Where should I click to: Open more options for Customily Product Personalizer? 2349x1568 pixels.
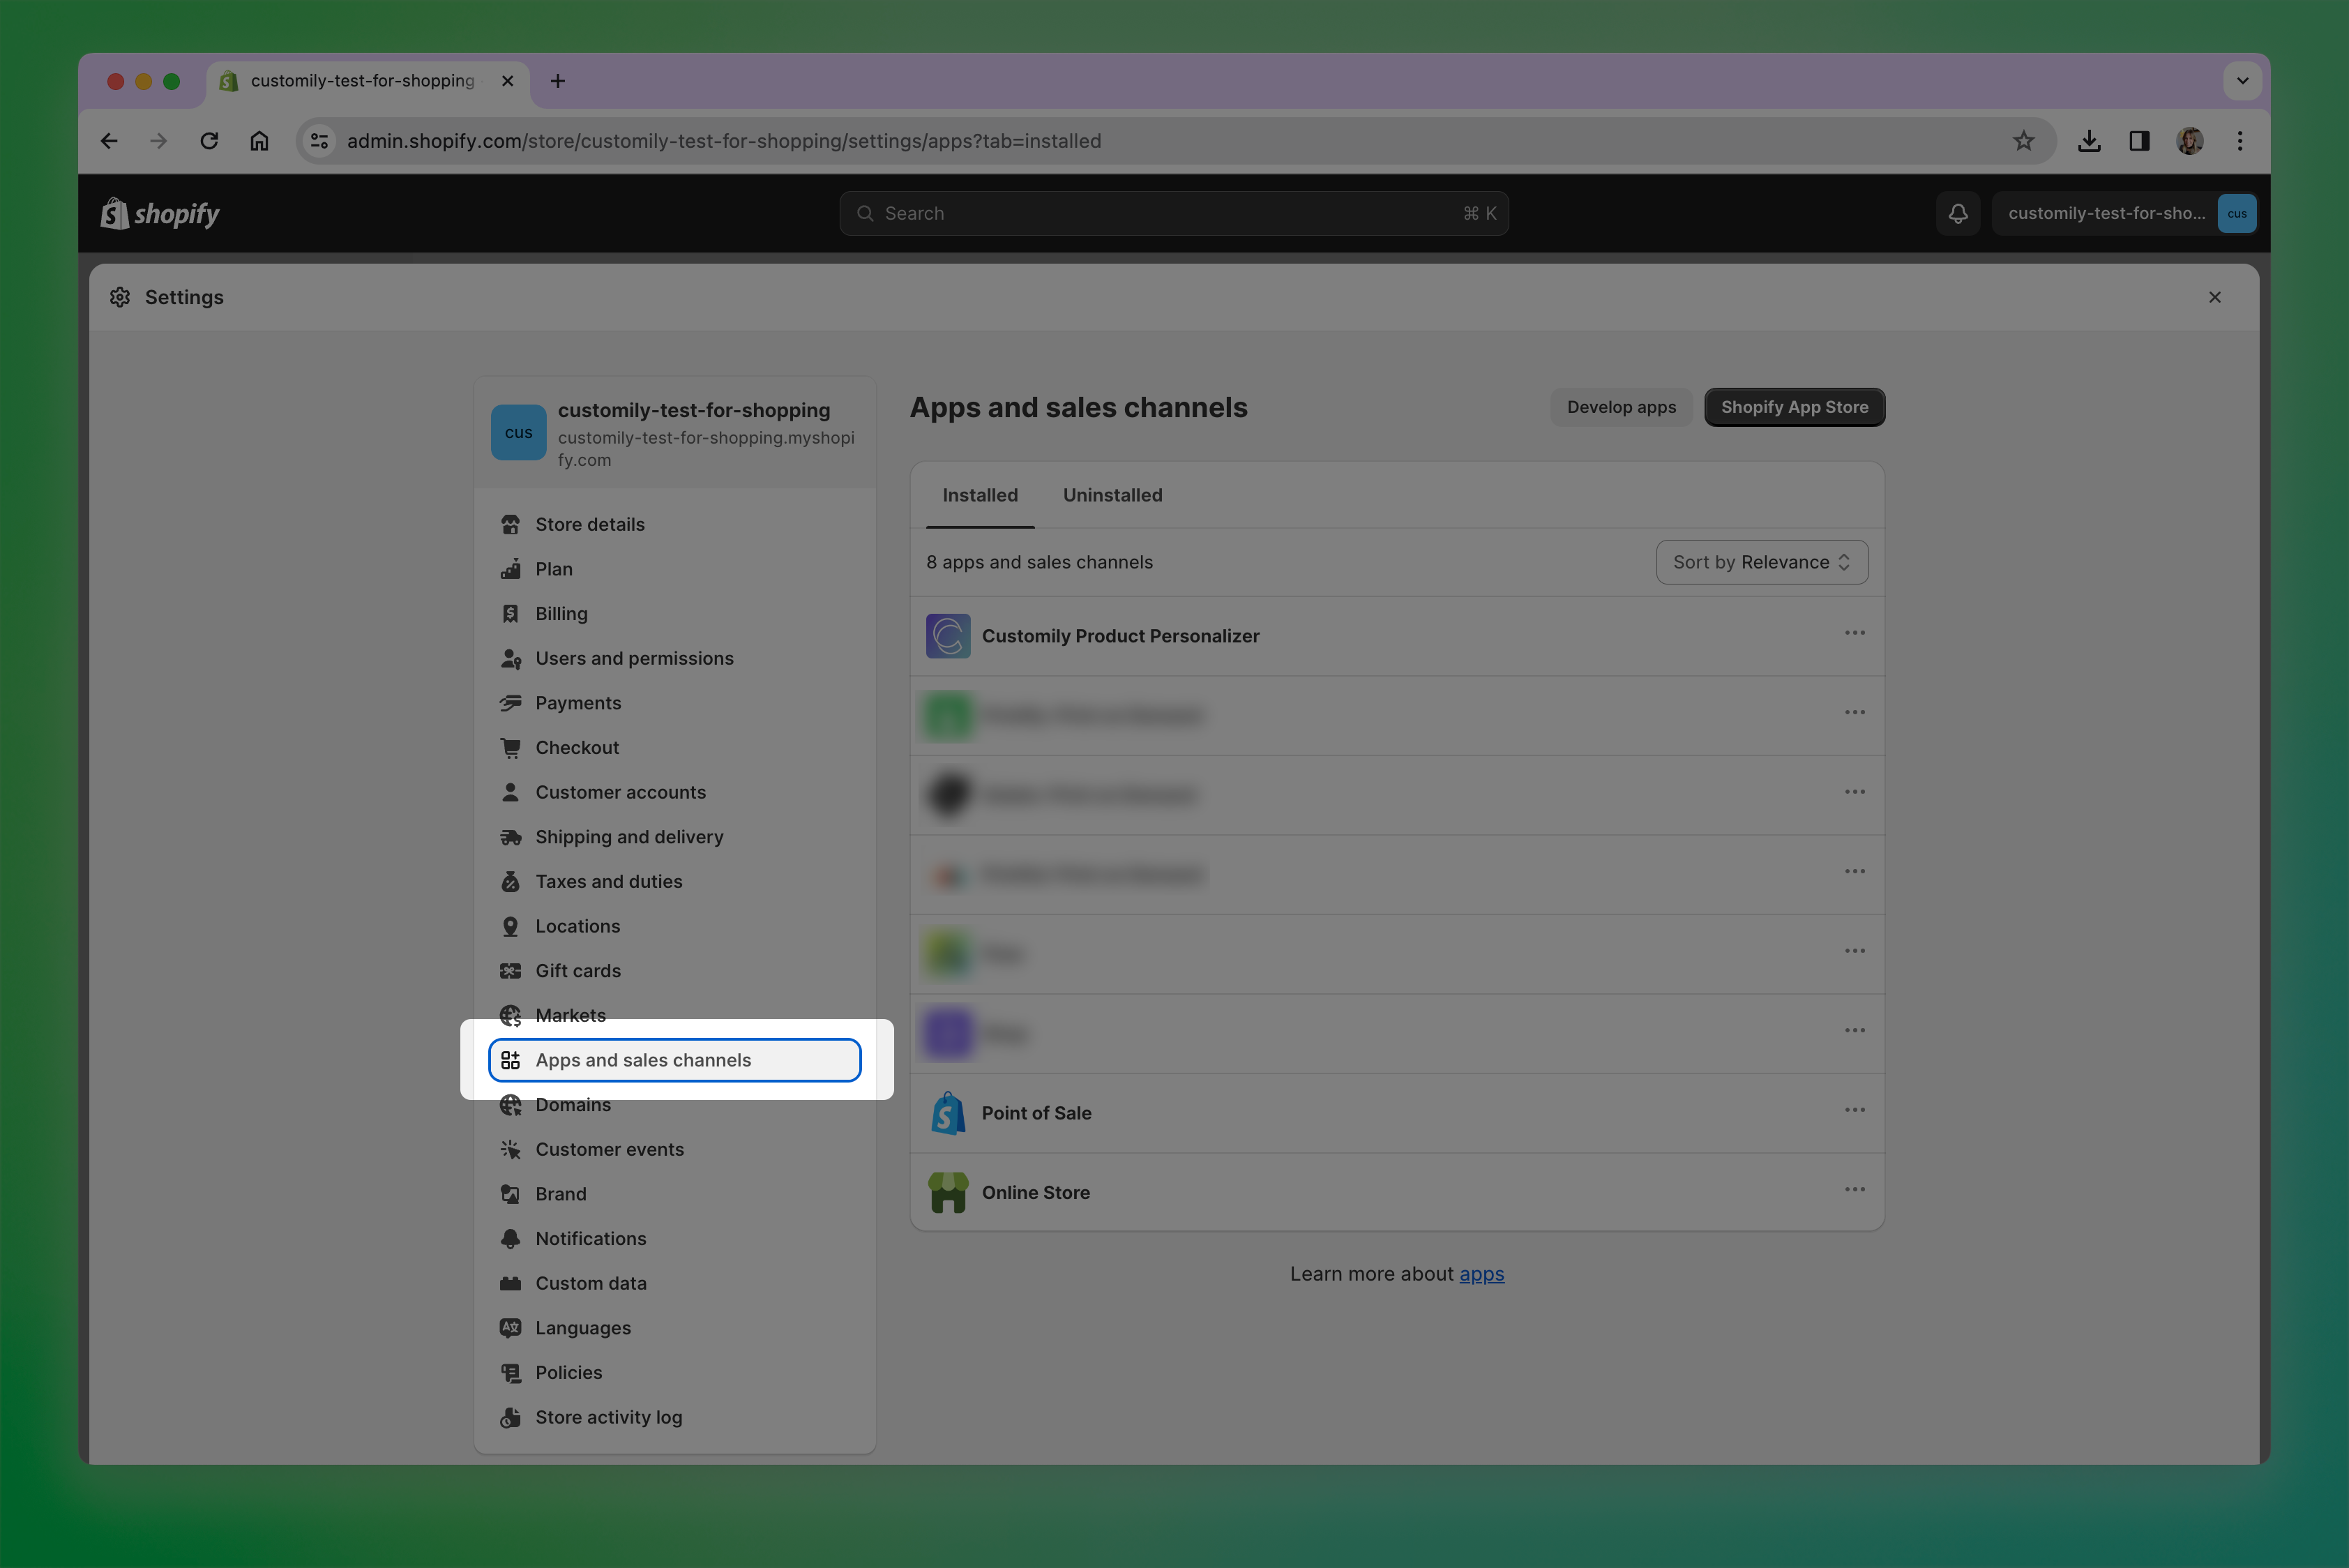pos(1854,633)
